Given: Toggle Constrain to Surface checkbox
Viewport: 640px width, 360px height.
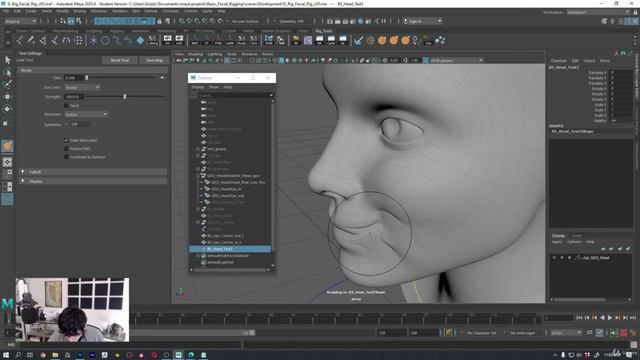Looking at the screenshot, I should coord(66,157).
